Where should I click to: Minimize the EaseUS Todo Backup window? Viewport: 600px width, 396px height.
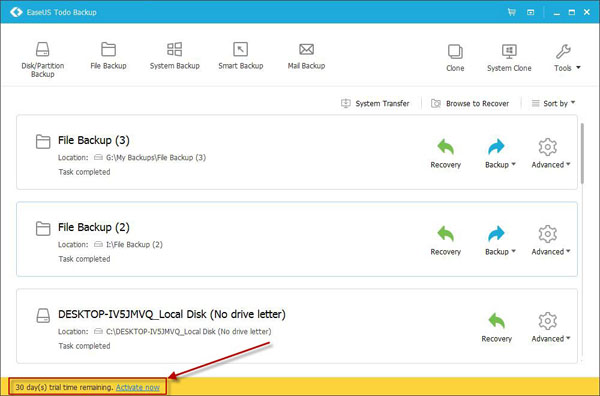pos(557,13)
